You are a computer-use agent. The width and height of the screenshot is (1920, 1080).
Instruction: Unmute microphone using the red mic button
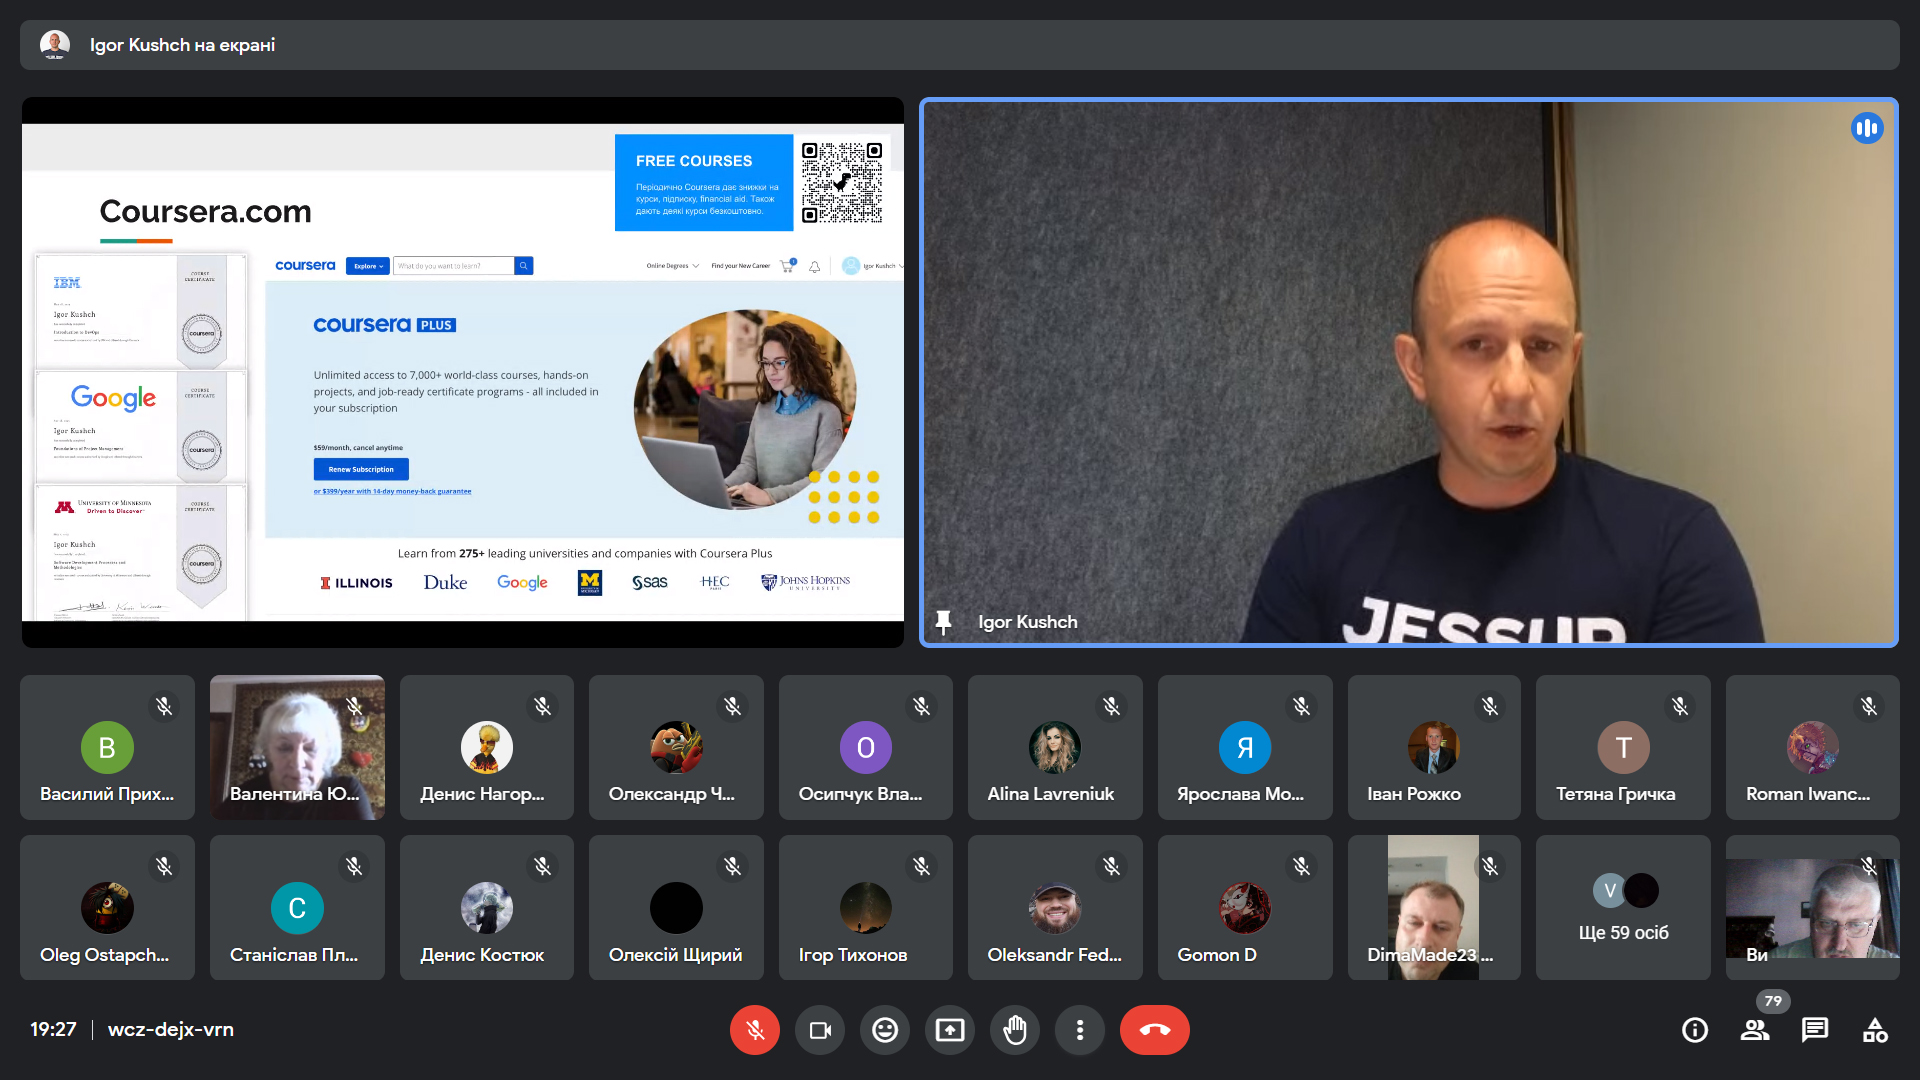click(x=755, y=1030)
